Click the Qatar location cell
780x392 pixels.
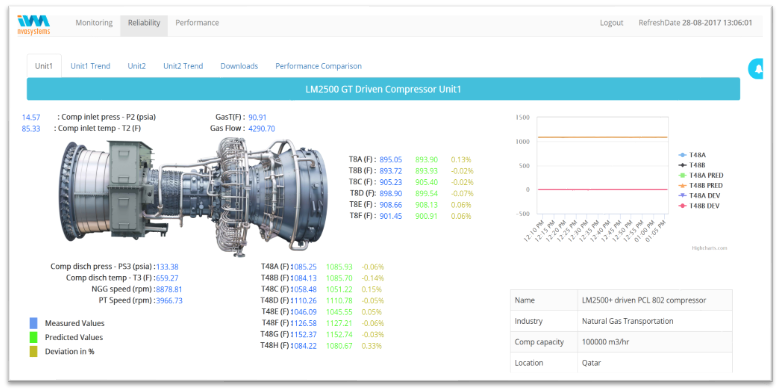655,363
